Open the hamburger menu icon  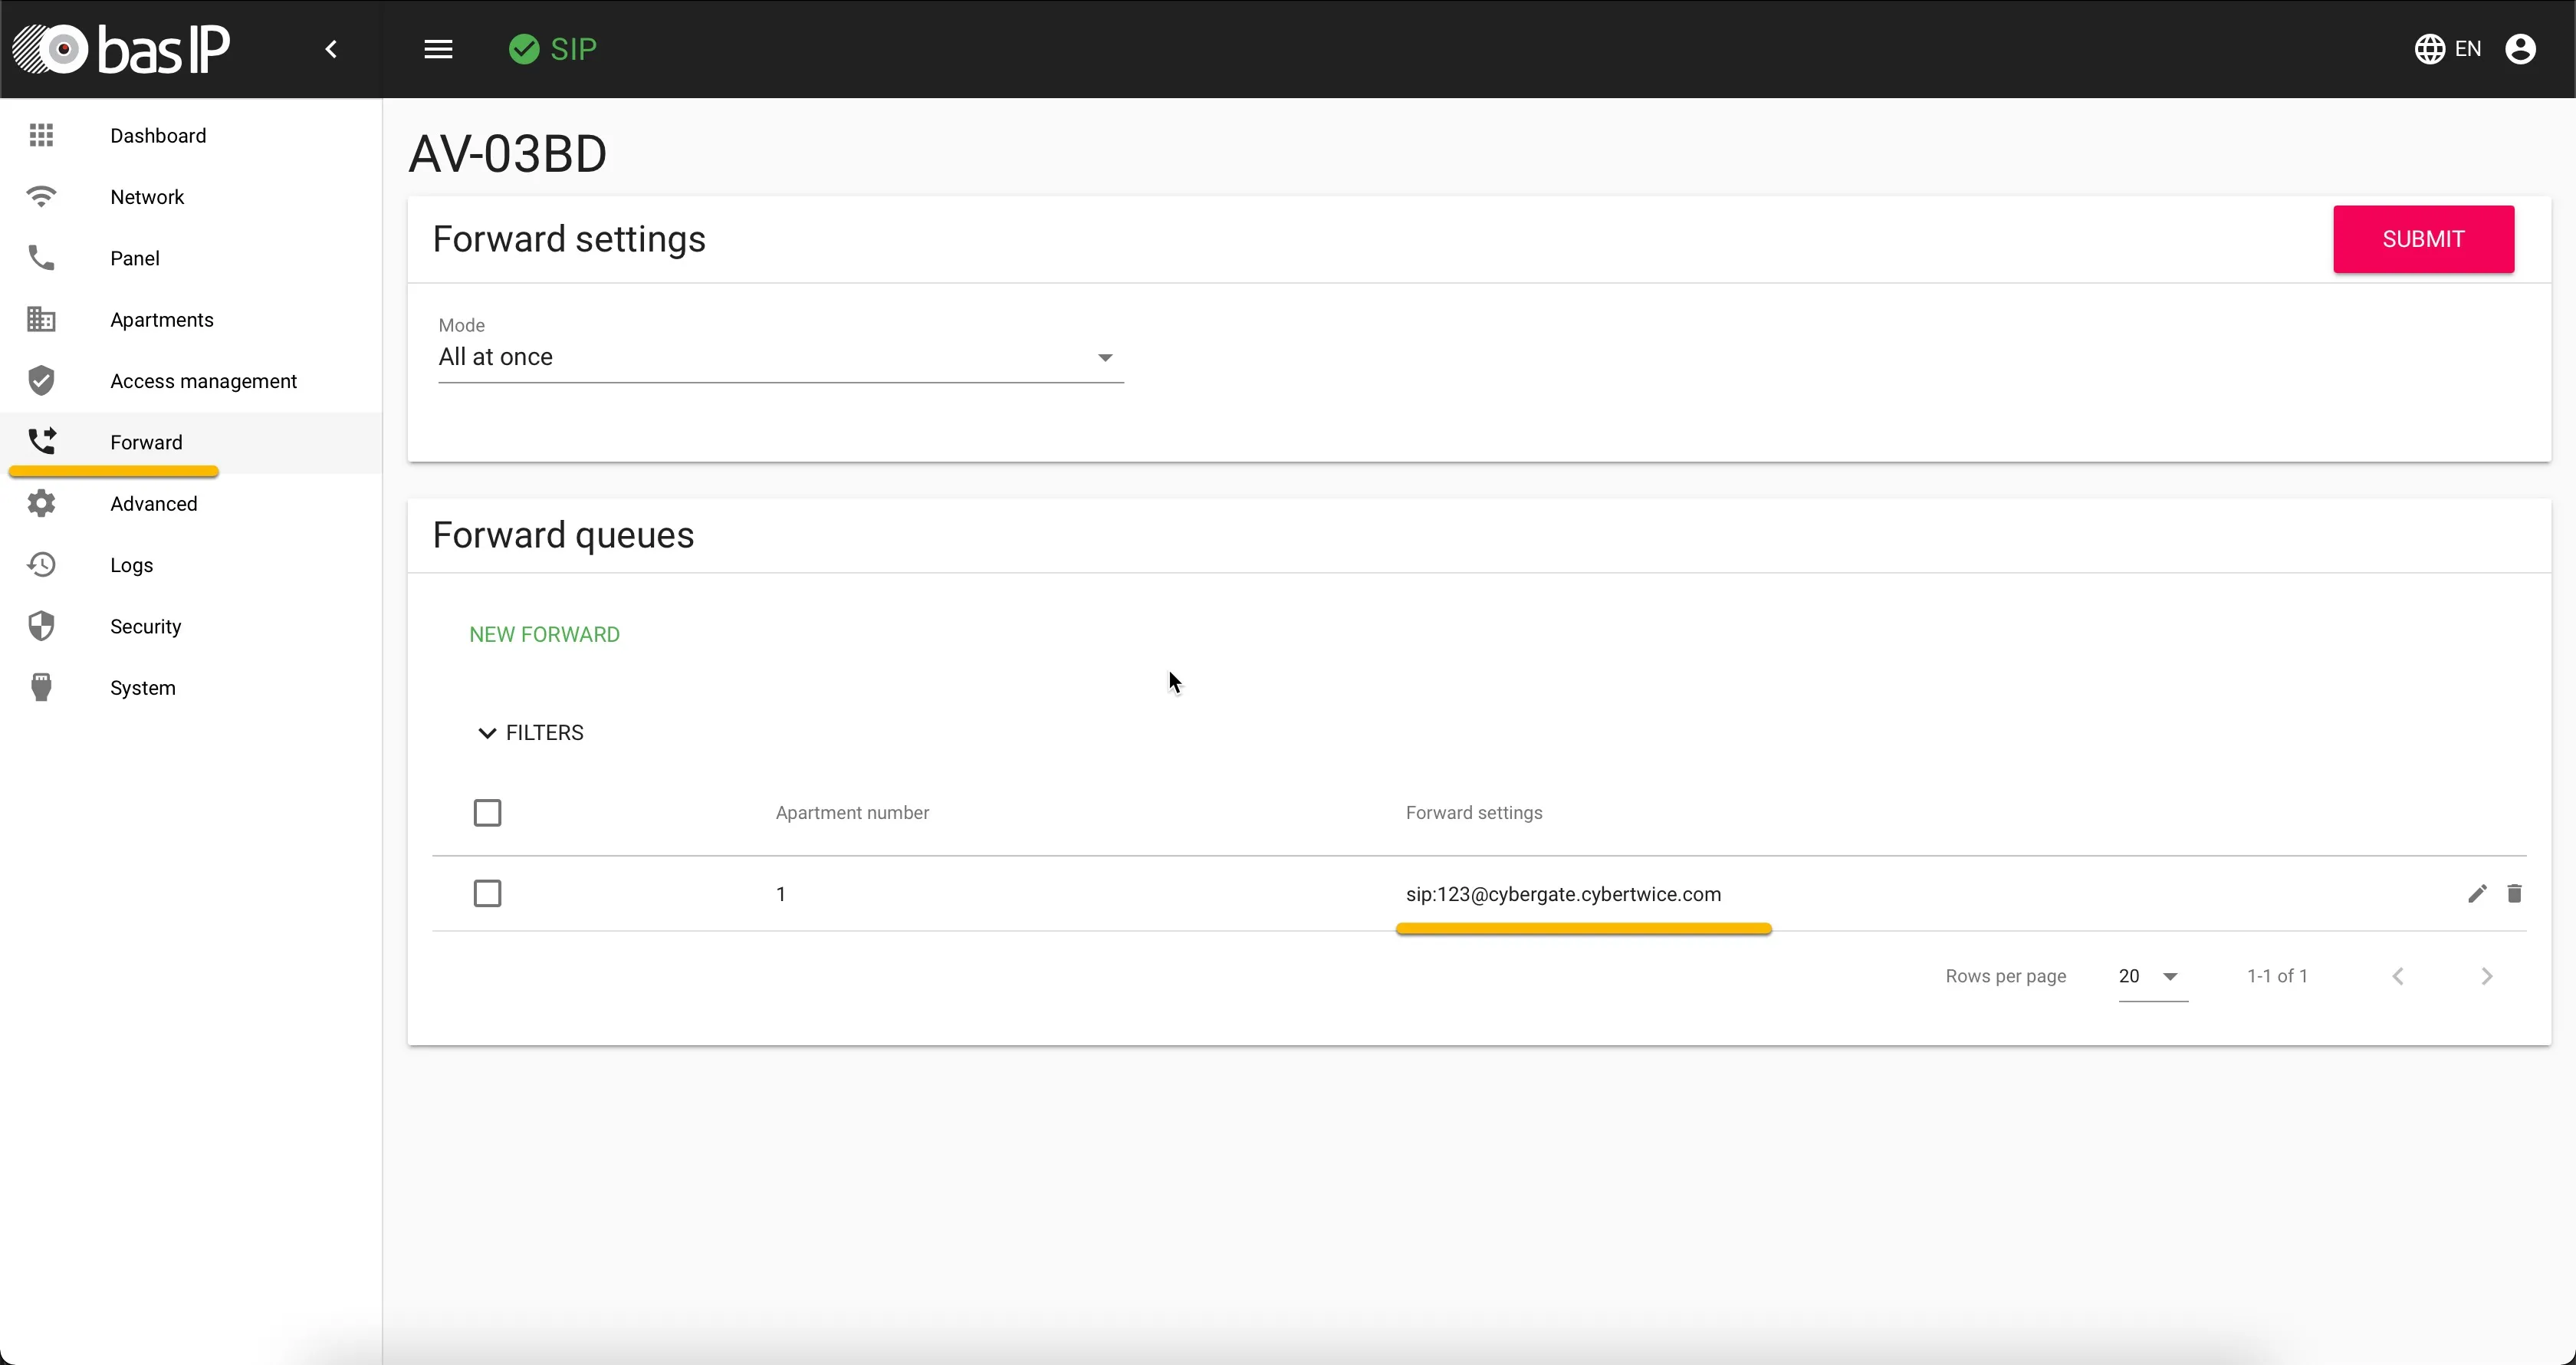pos(438,49)
